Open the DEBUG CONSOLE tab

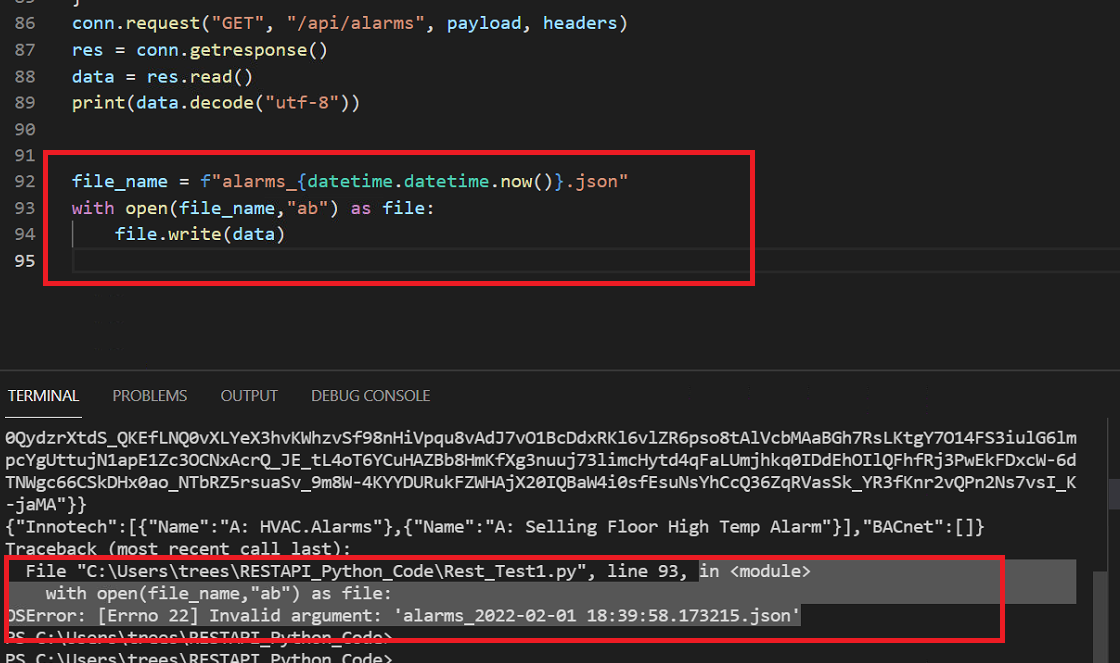point(370,396)
